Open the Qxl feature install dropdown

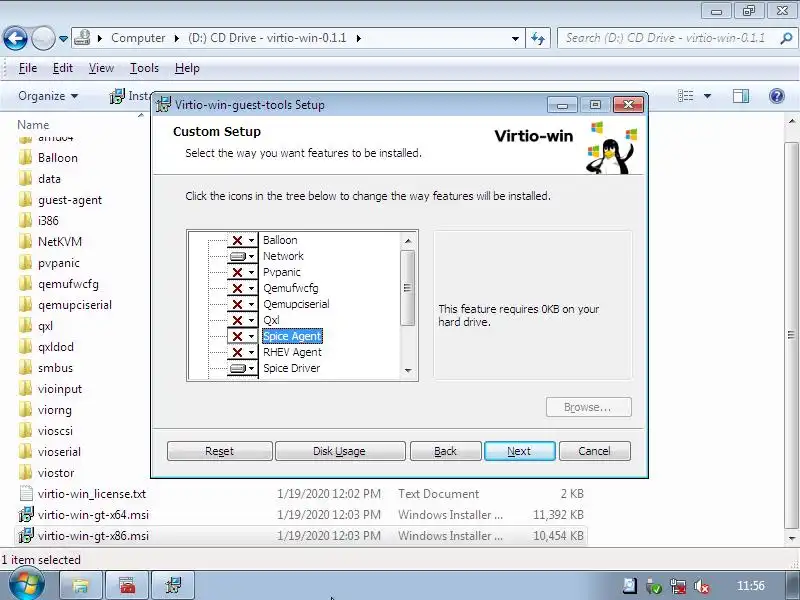click(242, 320)
